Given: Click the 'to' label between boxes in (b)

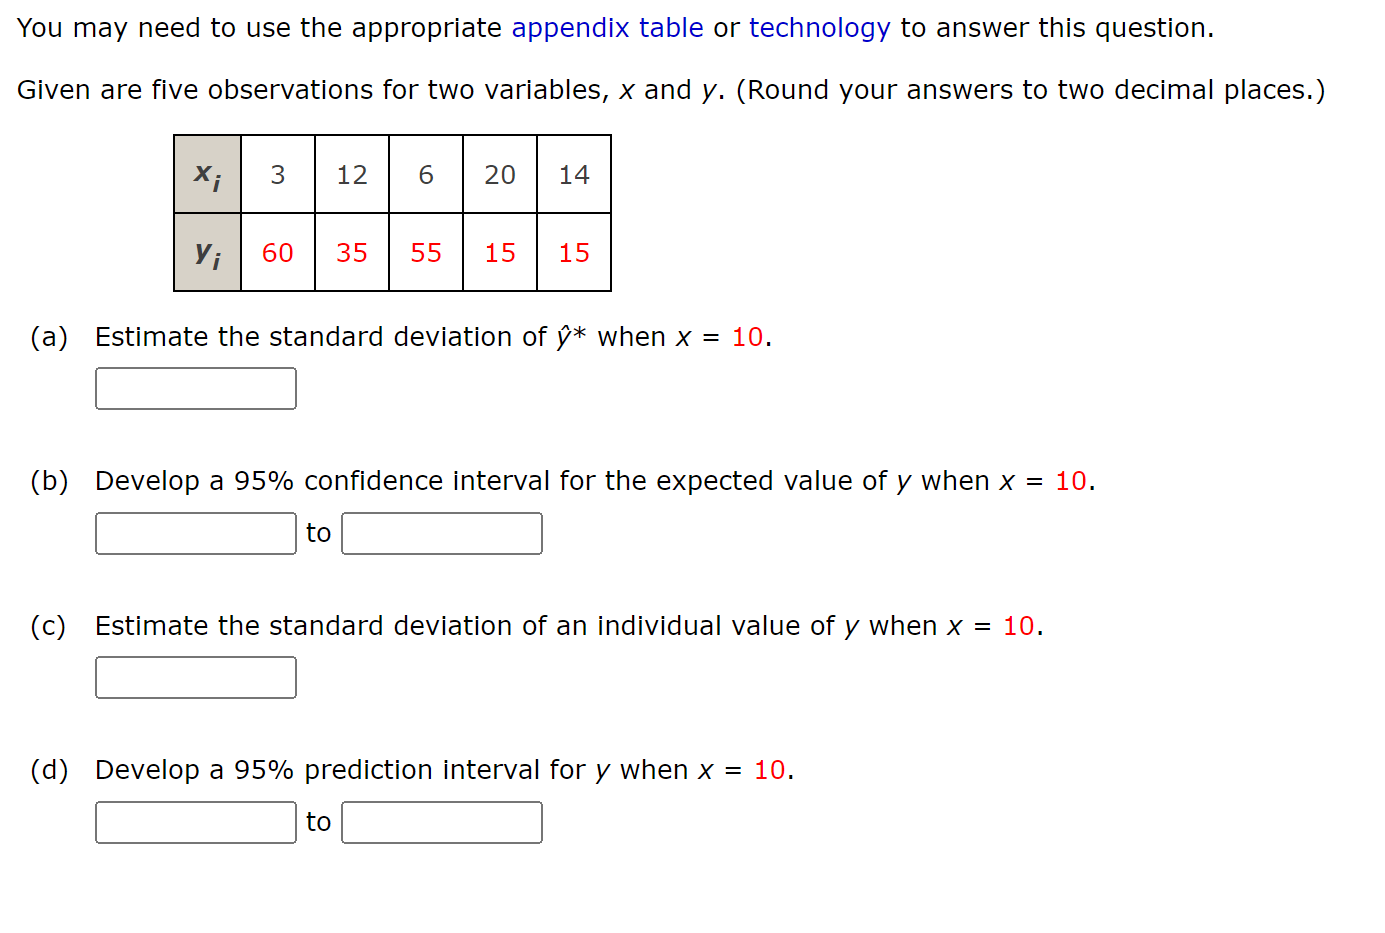Looking at the screenshot, I should click(318, 532).
